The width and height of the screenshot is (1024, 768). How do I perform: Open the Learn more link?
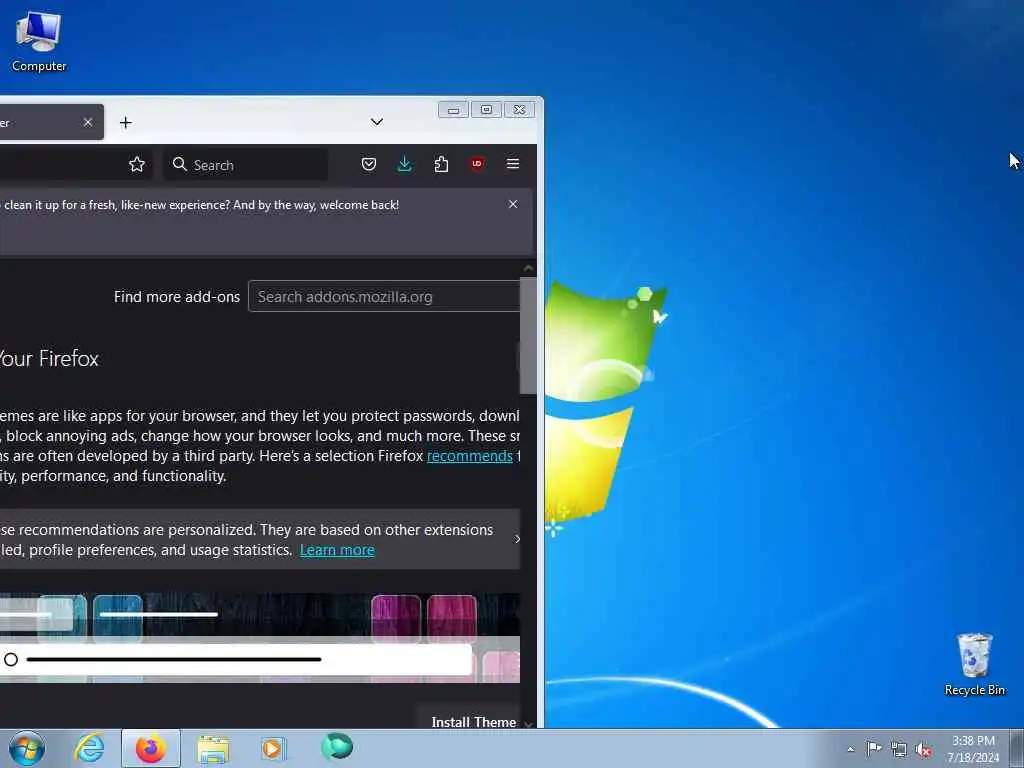(337, 550)
